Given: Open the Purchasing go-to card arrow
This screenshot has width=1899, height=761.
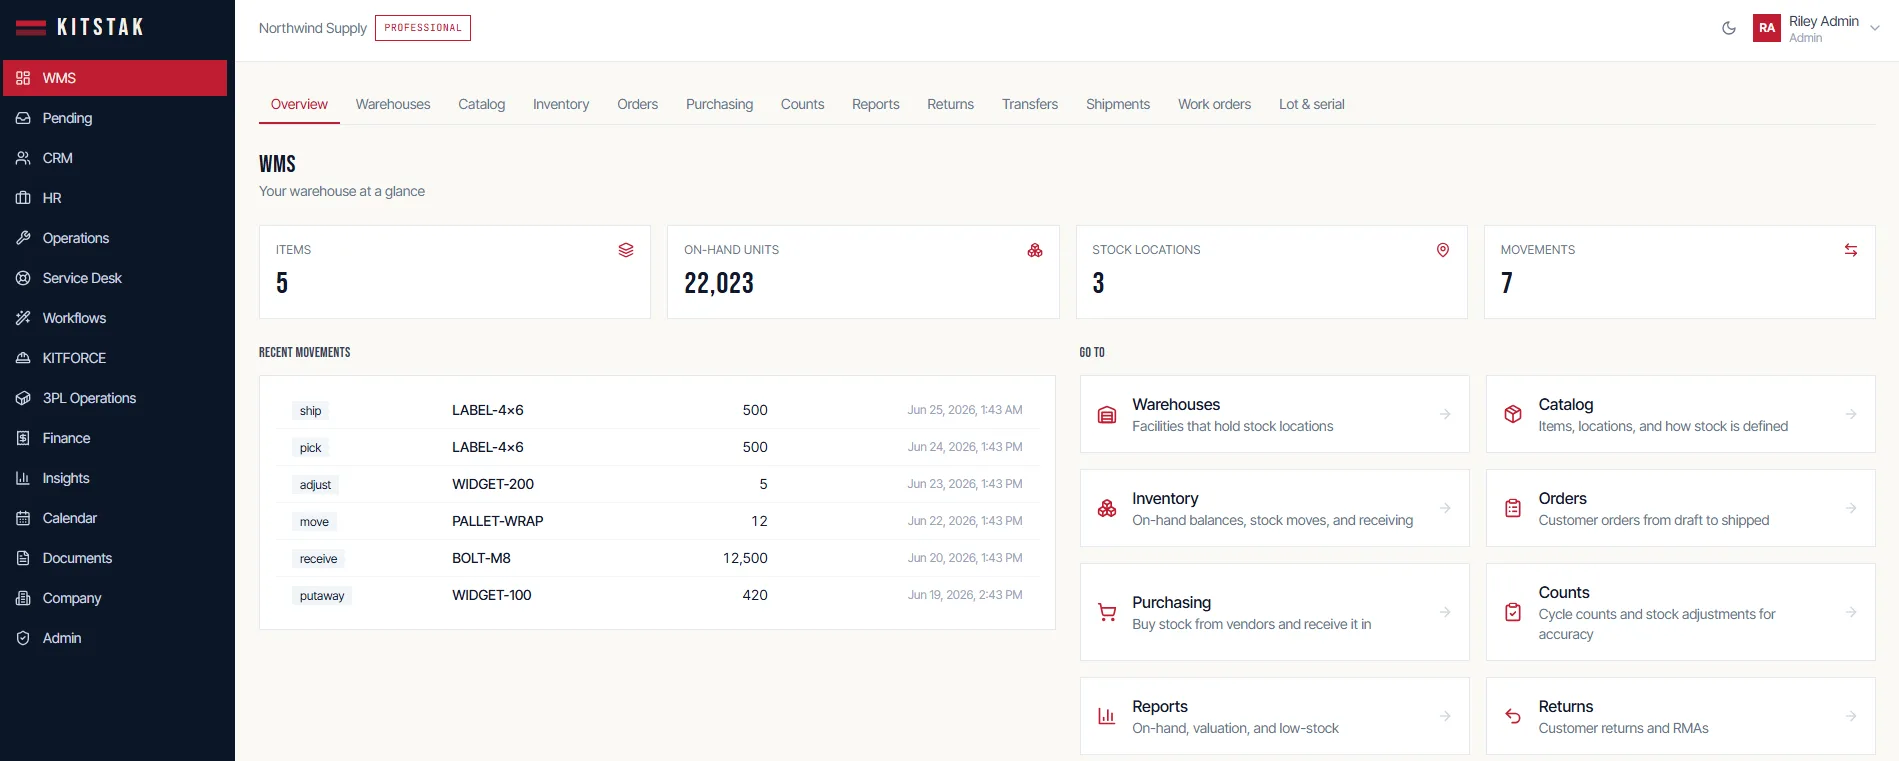Looking at the screenshot, I should point(1445,612).
